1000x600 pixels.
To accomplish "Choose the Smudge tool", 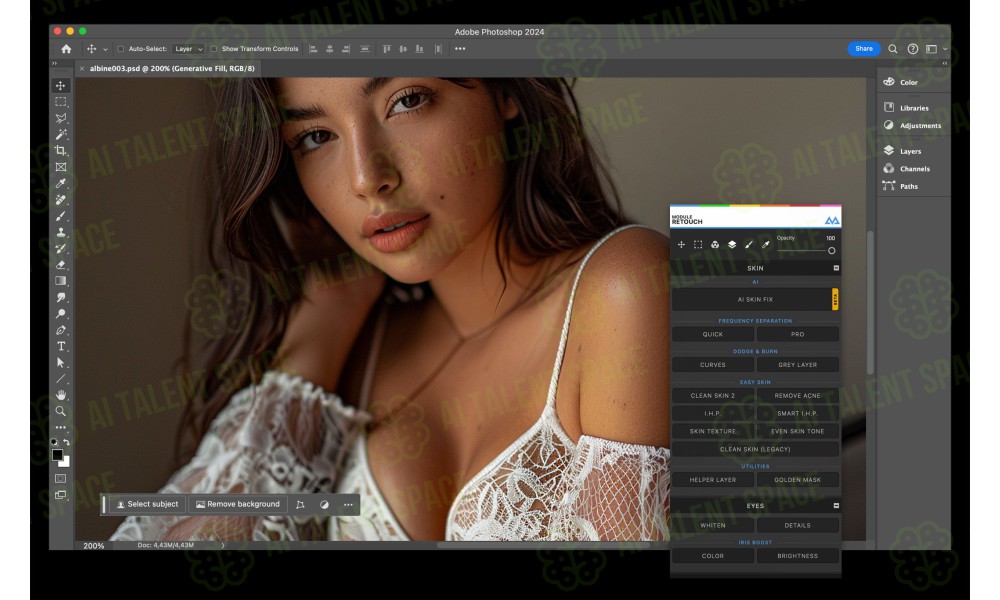I will tap(61, 298).
